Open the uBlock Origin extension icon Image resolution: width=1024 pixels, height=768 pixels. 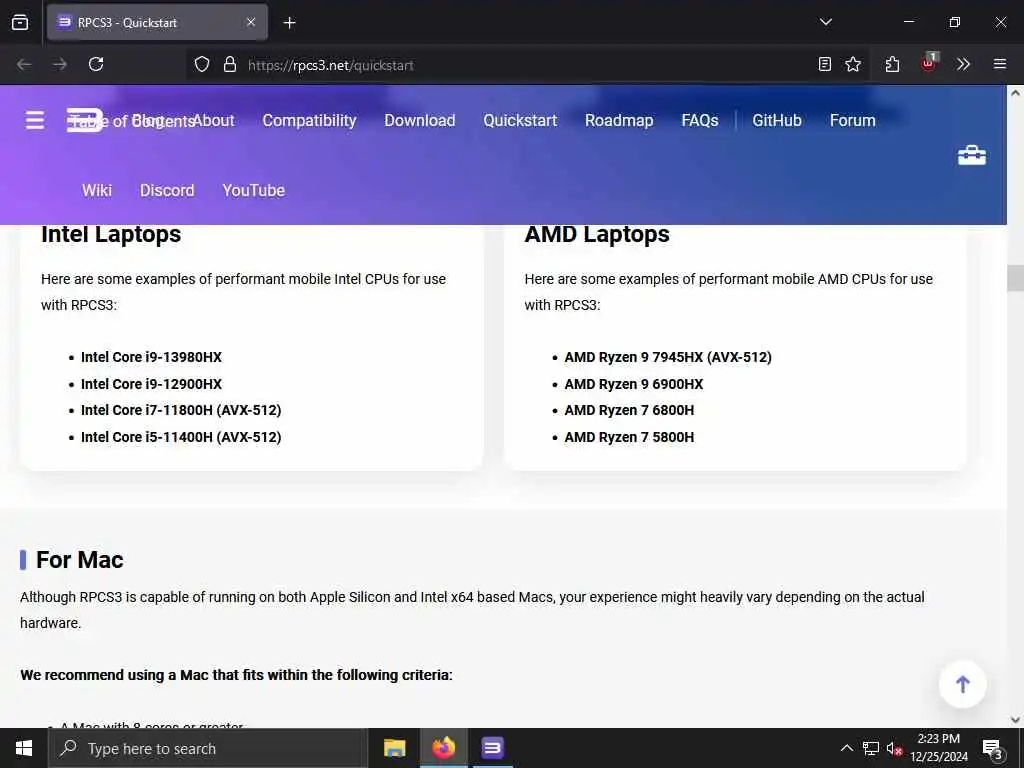point(929,63)
